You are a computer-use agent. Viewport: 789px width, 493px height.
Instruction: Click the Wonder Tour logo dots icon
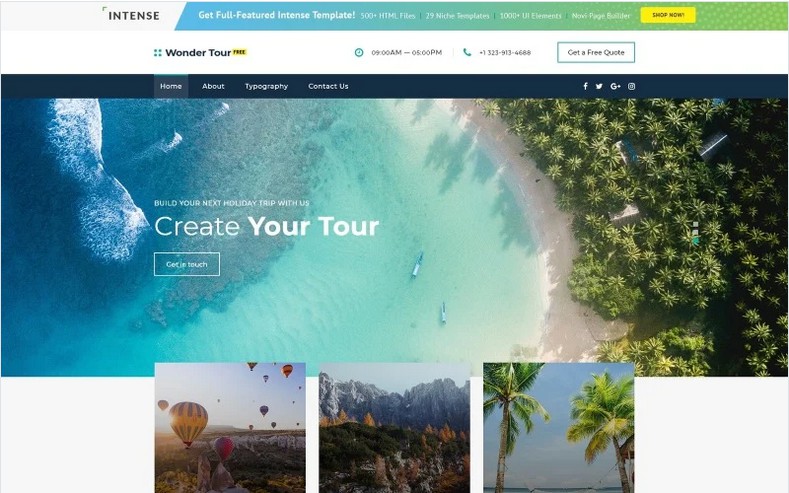(157, 52)
